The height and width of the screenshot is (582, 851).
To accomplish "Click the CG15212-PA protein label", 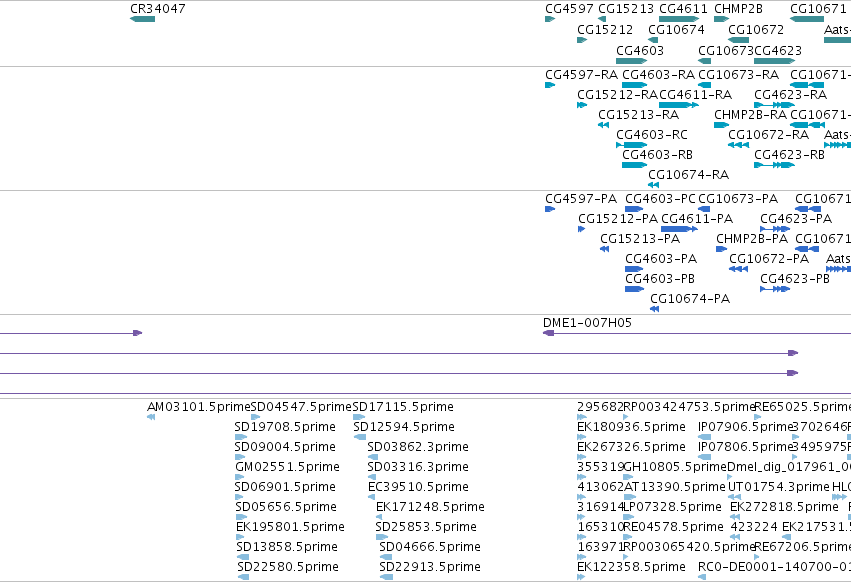I will tap(618, 219).
